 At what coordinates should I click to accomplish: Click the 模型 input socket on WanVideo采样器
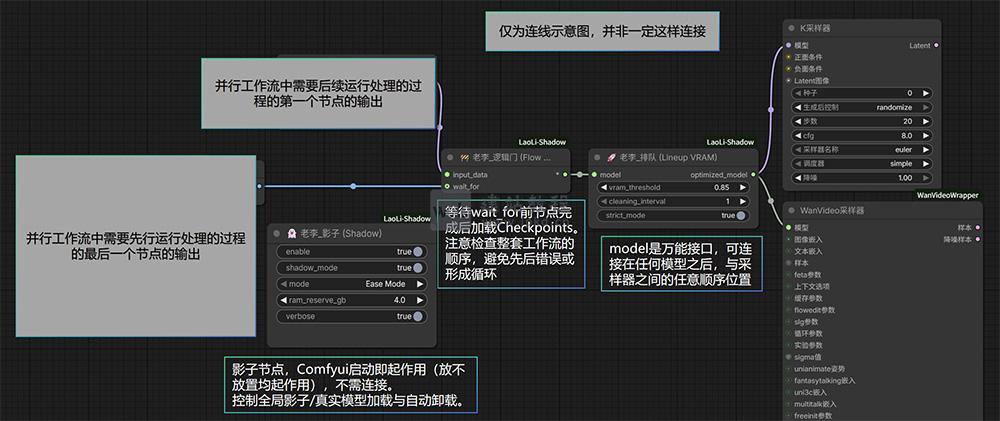coord(788,228)
